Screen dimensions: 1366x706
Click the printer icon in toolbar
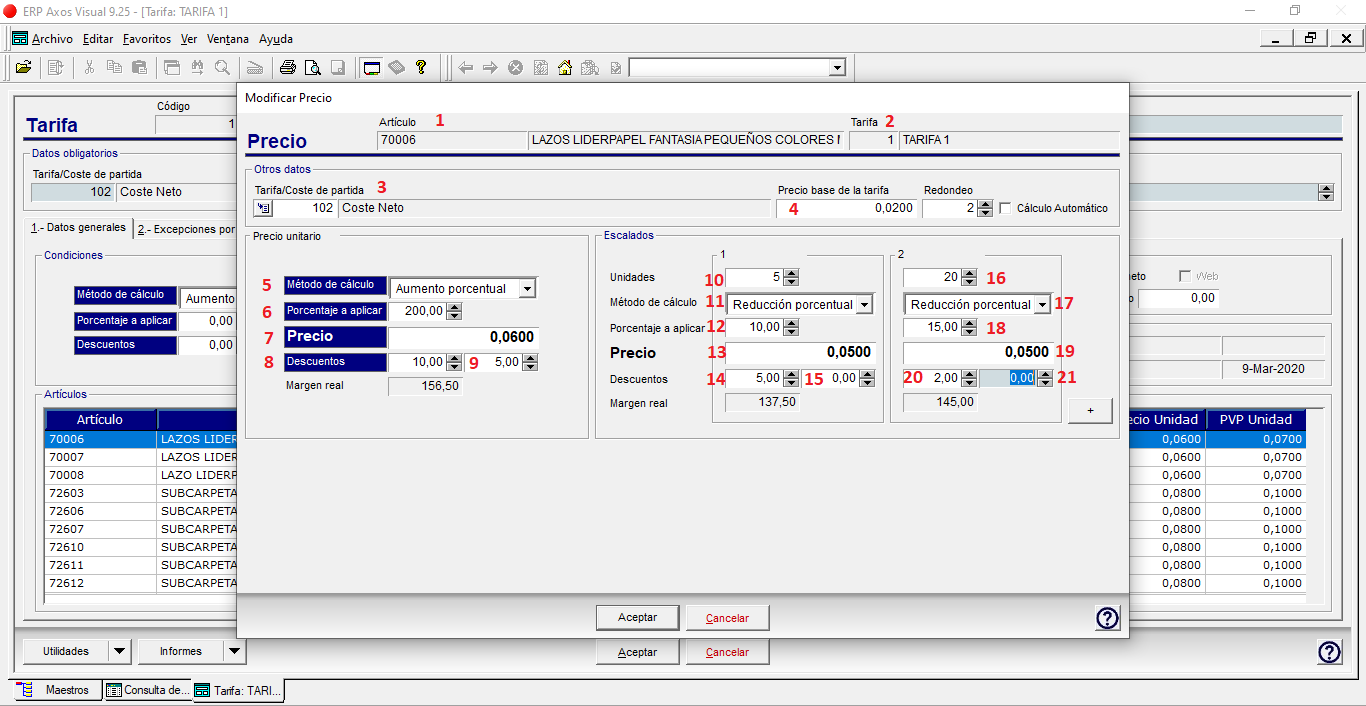(288, 68)
